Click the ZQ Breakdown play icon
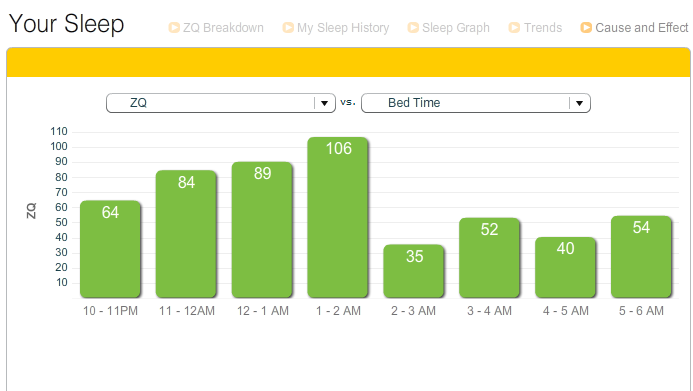 pyautogui.click(x=174, y=28)
